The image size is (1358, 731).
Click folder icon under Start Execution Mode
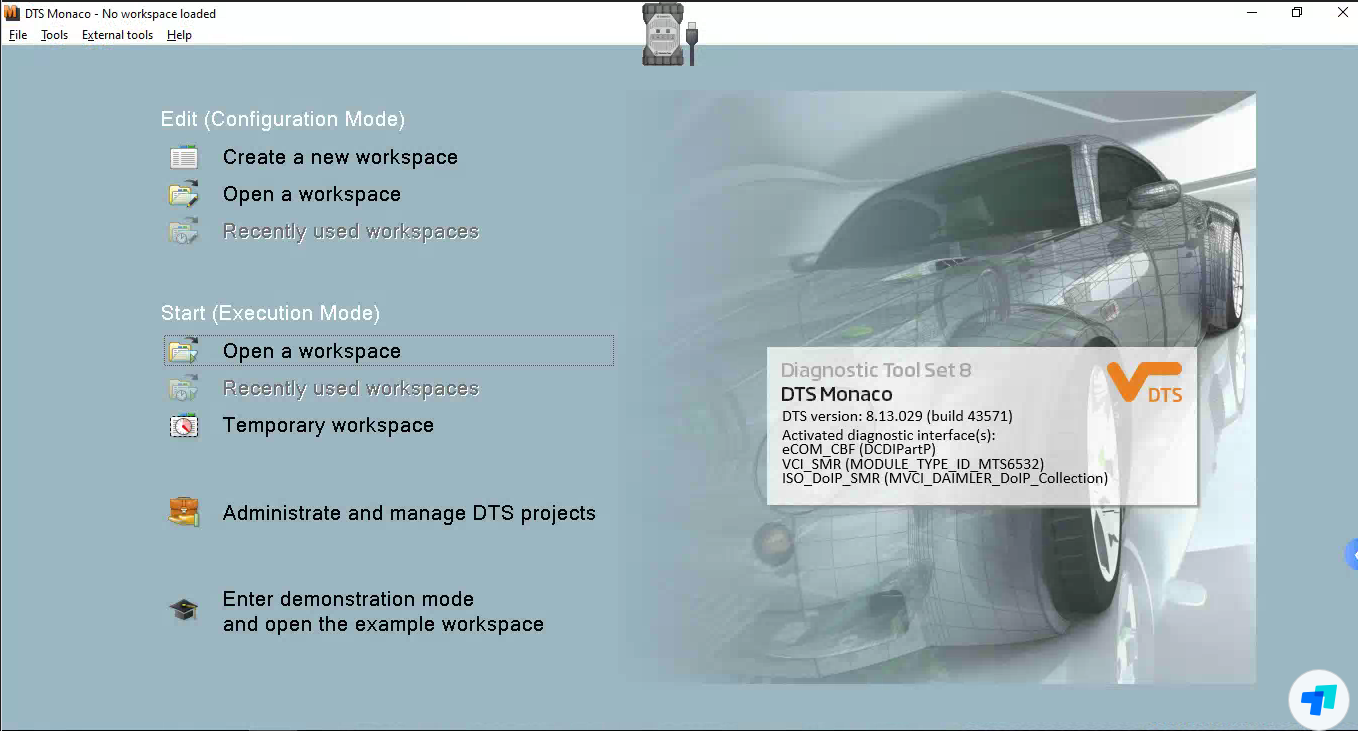coord(184,351)
